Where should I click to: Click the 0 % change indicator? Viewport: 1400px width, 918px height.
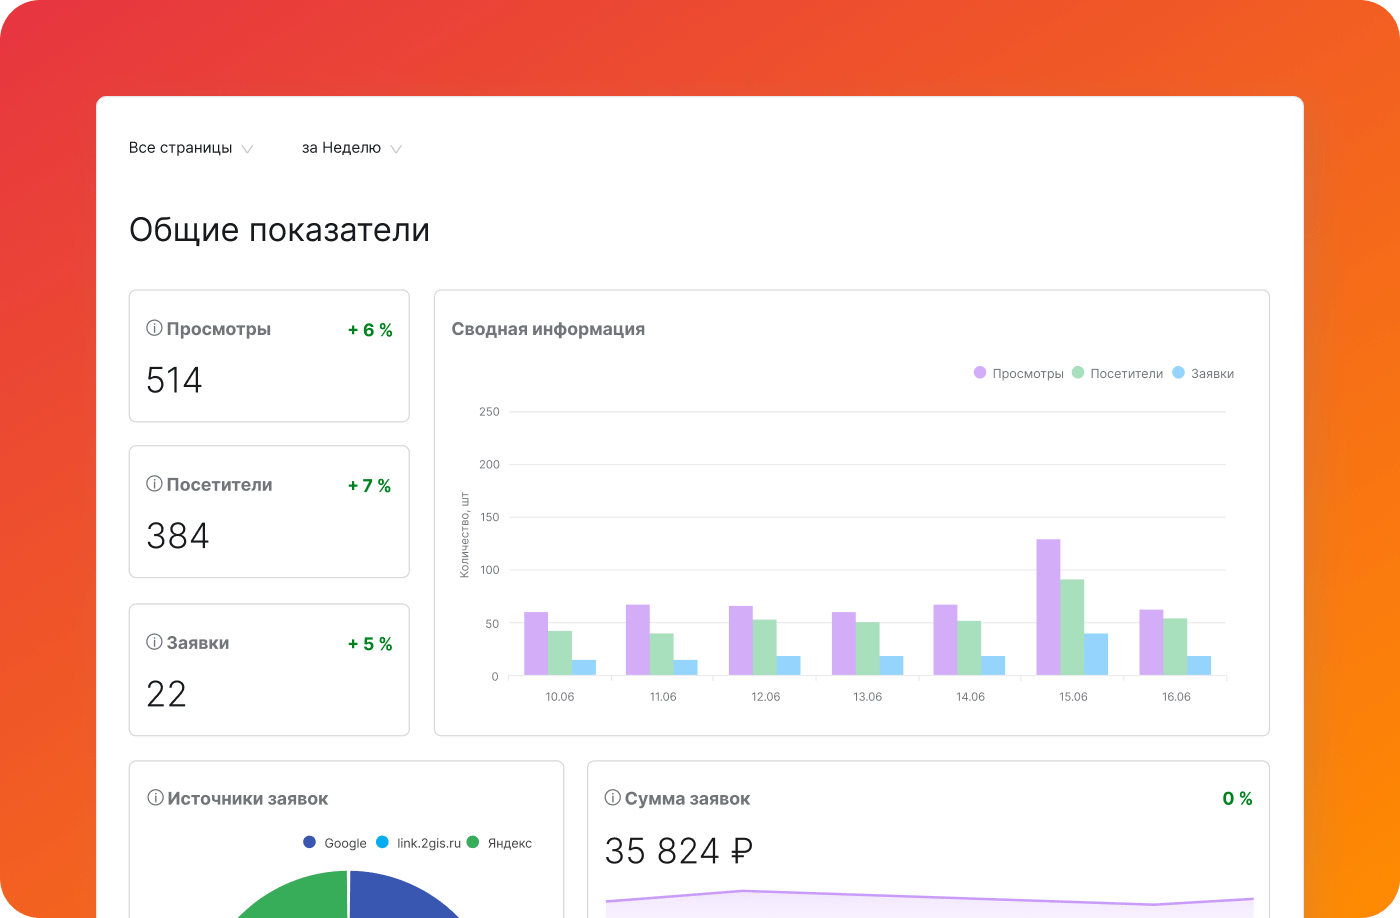coord(1238,799)
